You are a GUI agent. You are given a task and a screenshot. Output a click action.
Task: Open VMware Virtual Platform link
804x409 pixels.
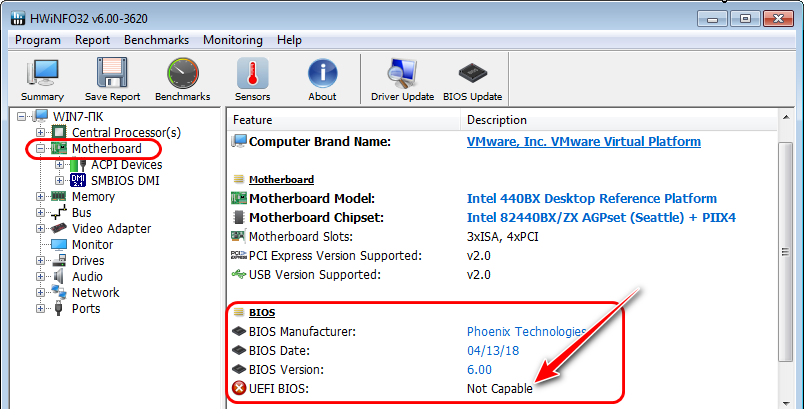(584, 141)
